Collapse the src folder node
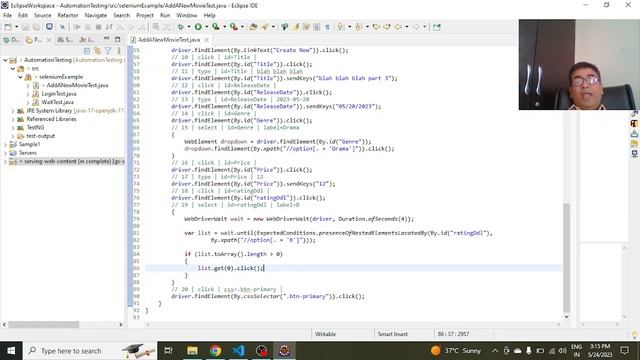The width and height of the screenshot is (640, 360). coord(13,69)
